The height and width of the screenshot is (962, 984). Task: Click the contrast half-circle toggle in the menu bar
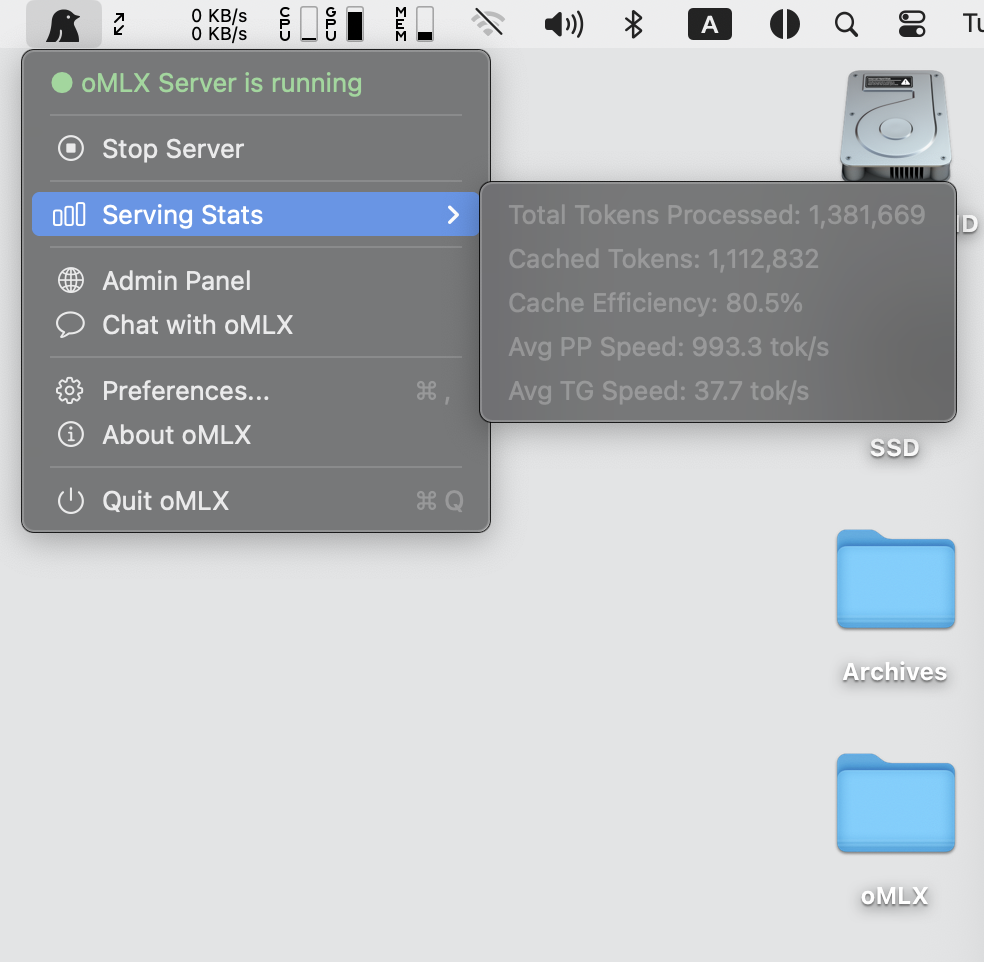(785, 23)
